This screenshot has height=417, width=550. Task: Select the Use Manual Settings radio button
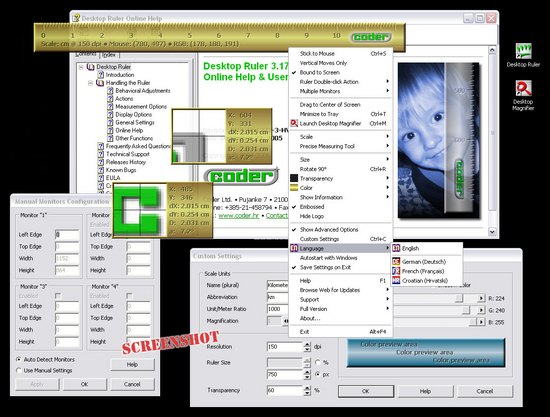19,370
